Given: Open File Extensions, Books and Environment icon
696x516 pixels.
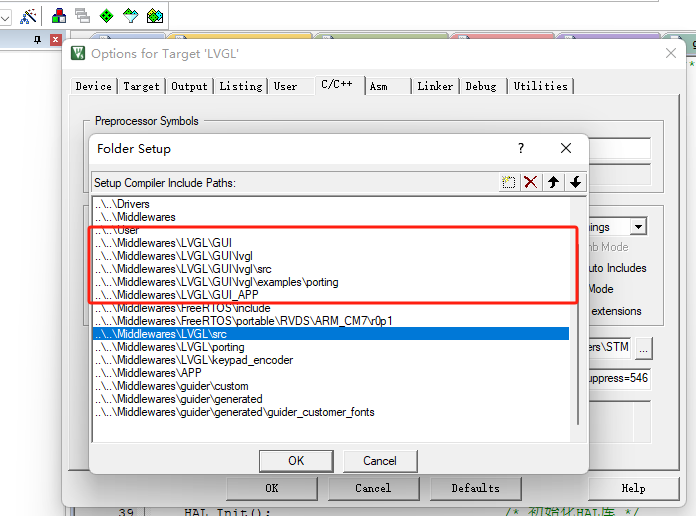Looking at the screenshot, I should click(59, 16).
